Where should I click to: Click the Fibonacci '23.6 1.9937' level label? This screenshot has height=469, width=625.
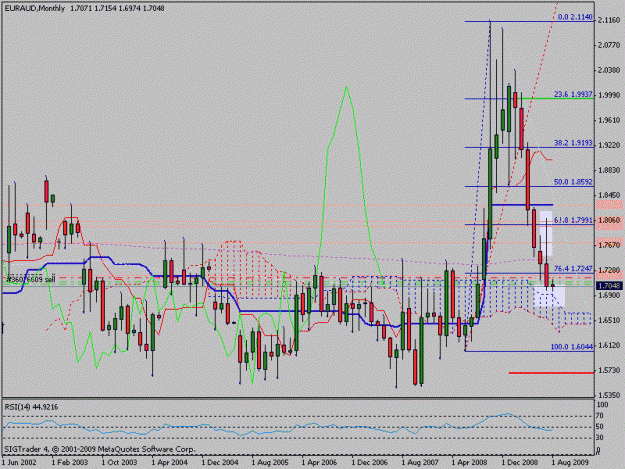(x=573, y=94)
